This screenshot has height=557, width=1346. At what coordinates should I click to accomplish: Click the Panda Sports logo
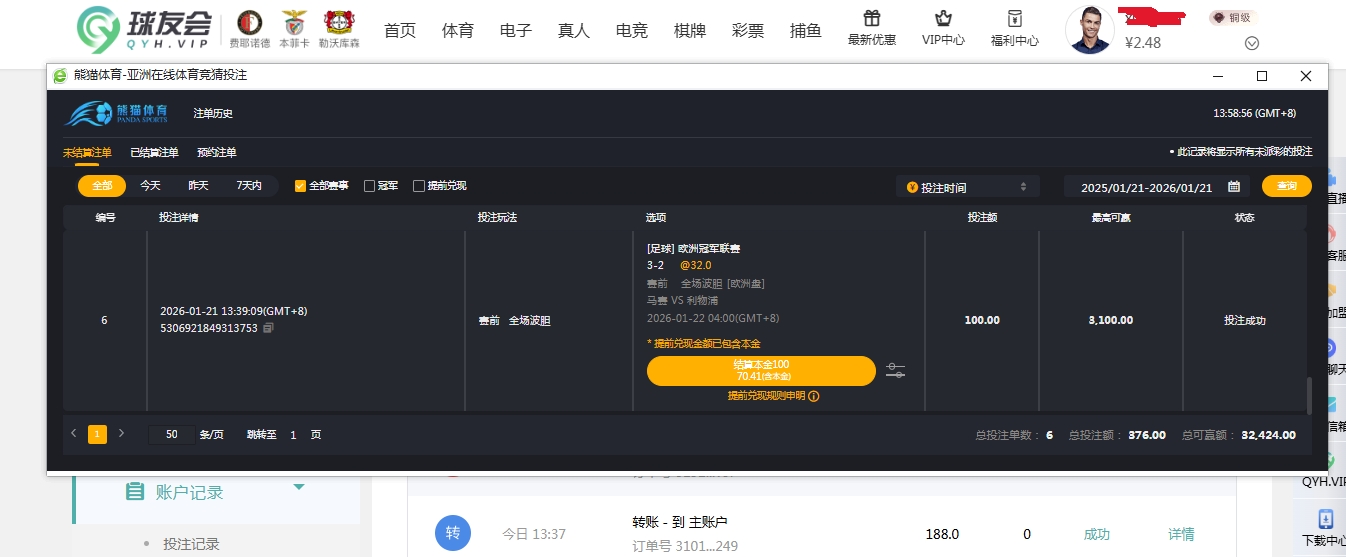(116, 113)
